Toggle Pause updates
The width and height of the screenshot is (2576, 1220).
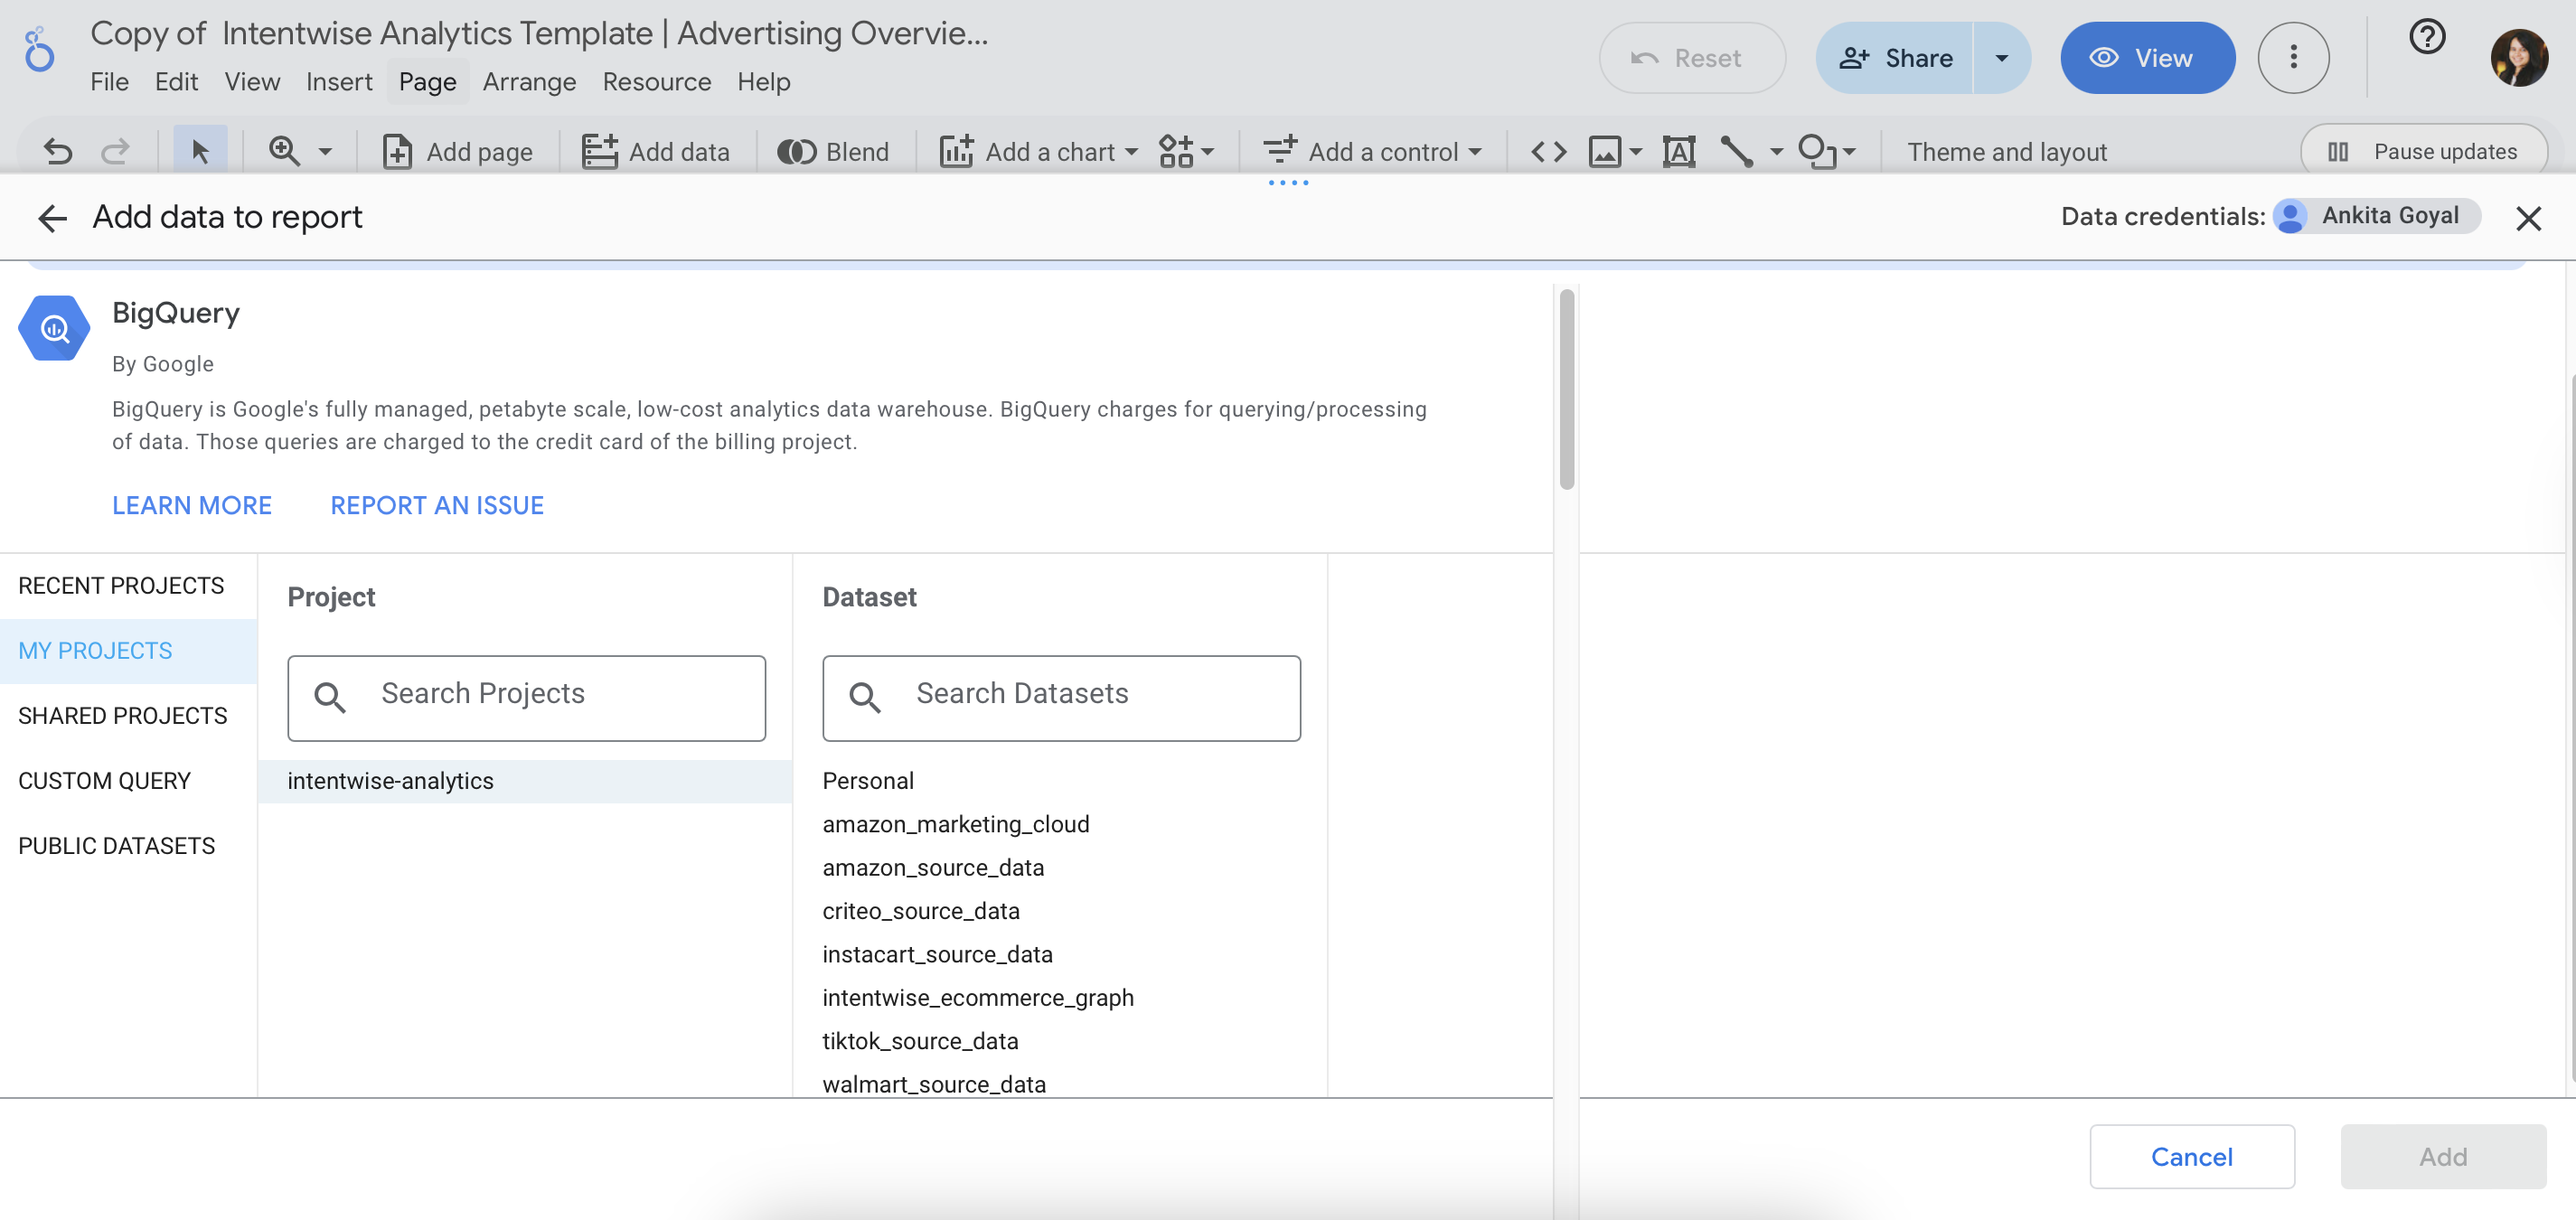2423,152
